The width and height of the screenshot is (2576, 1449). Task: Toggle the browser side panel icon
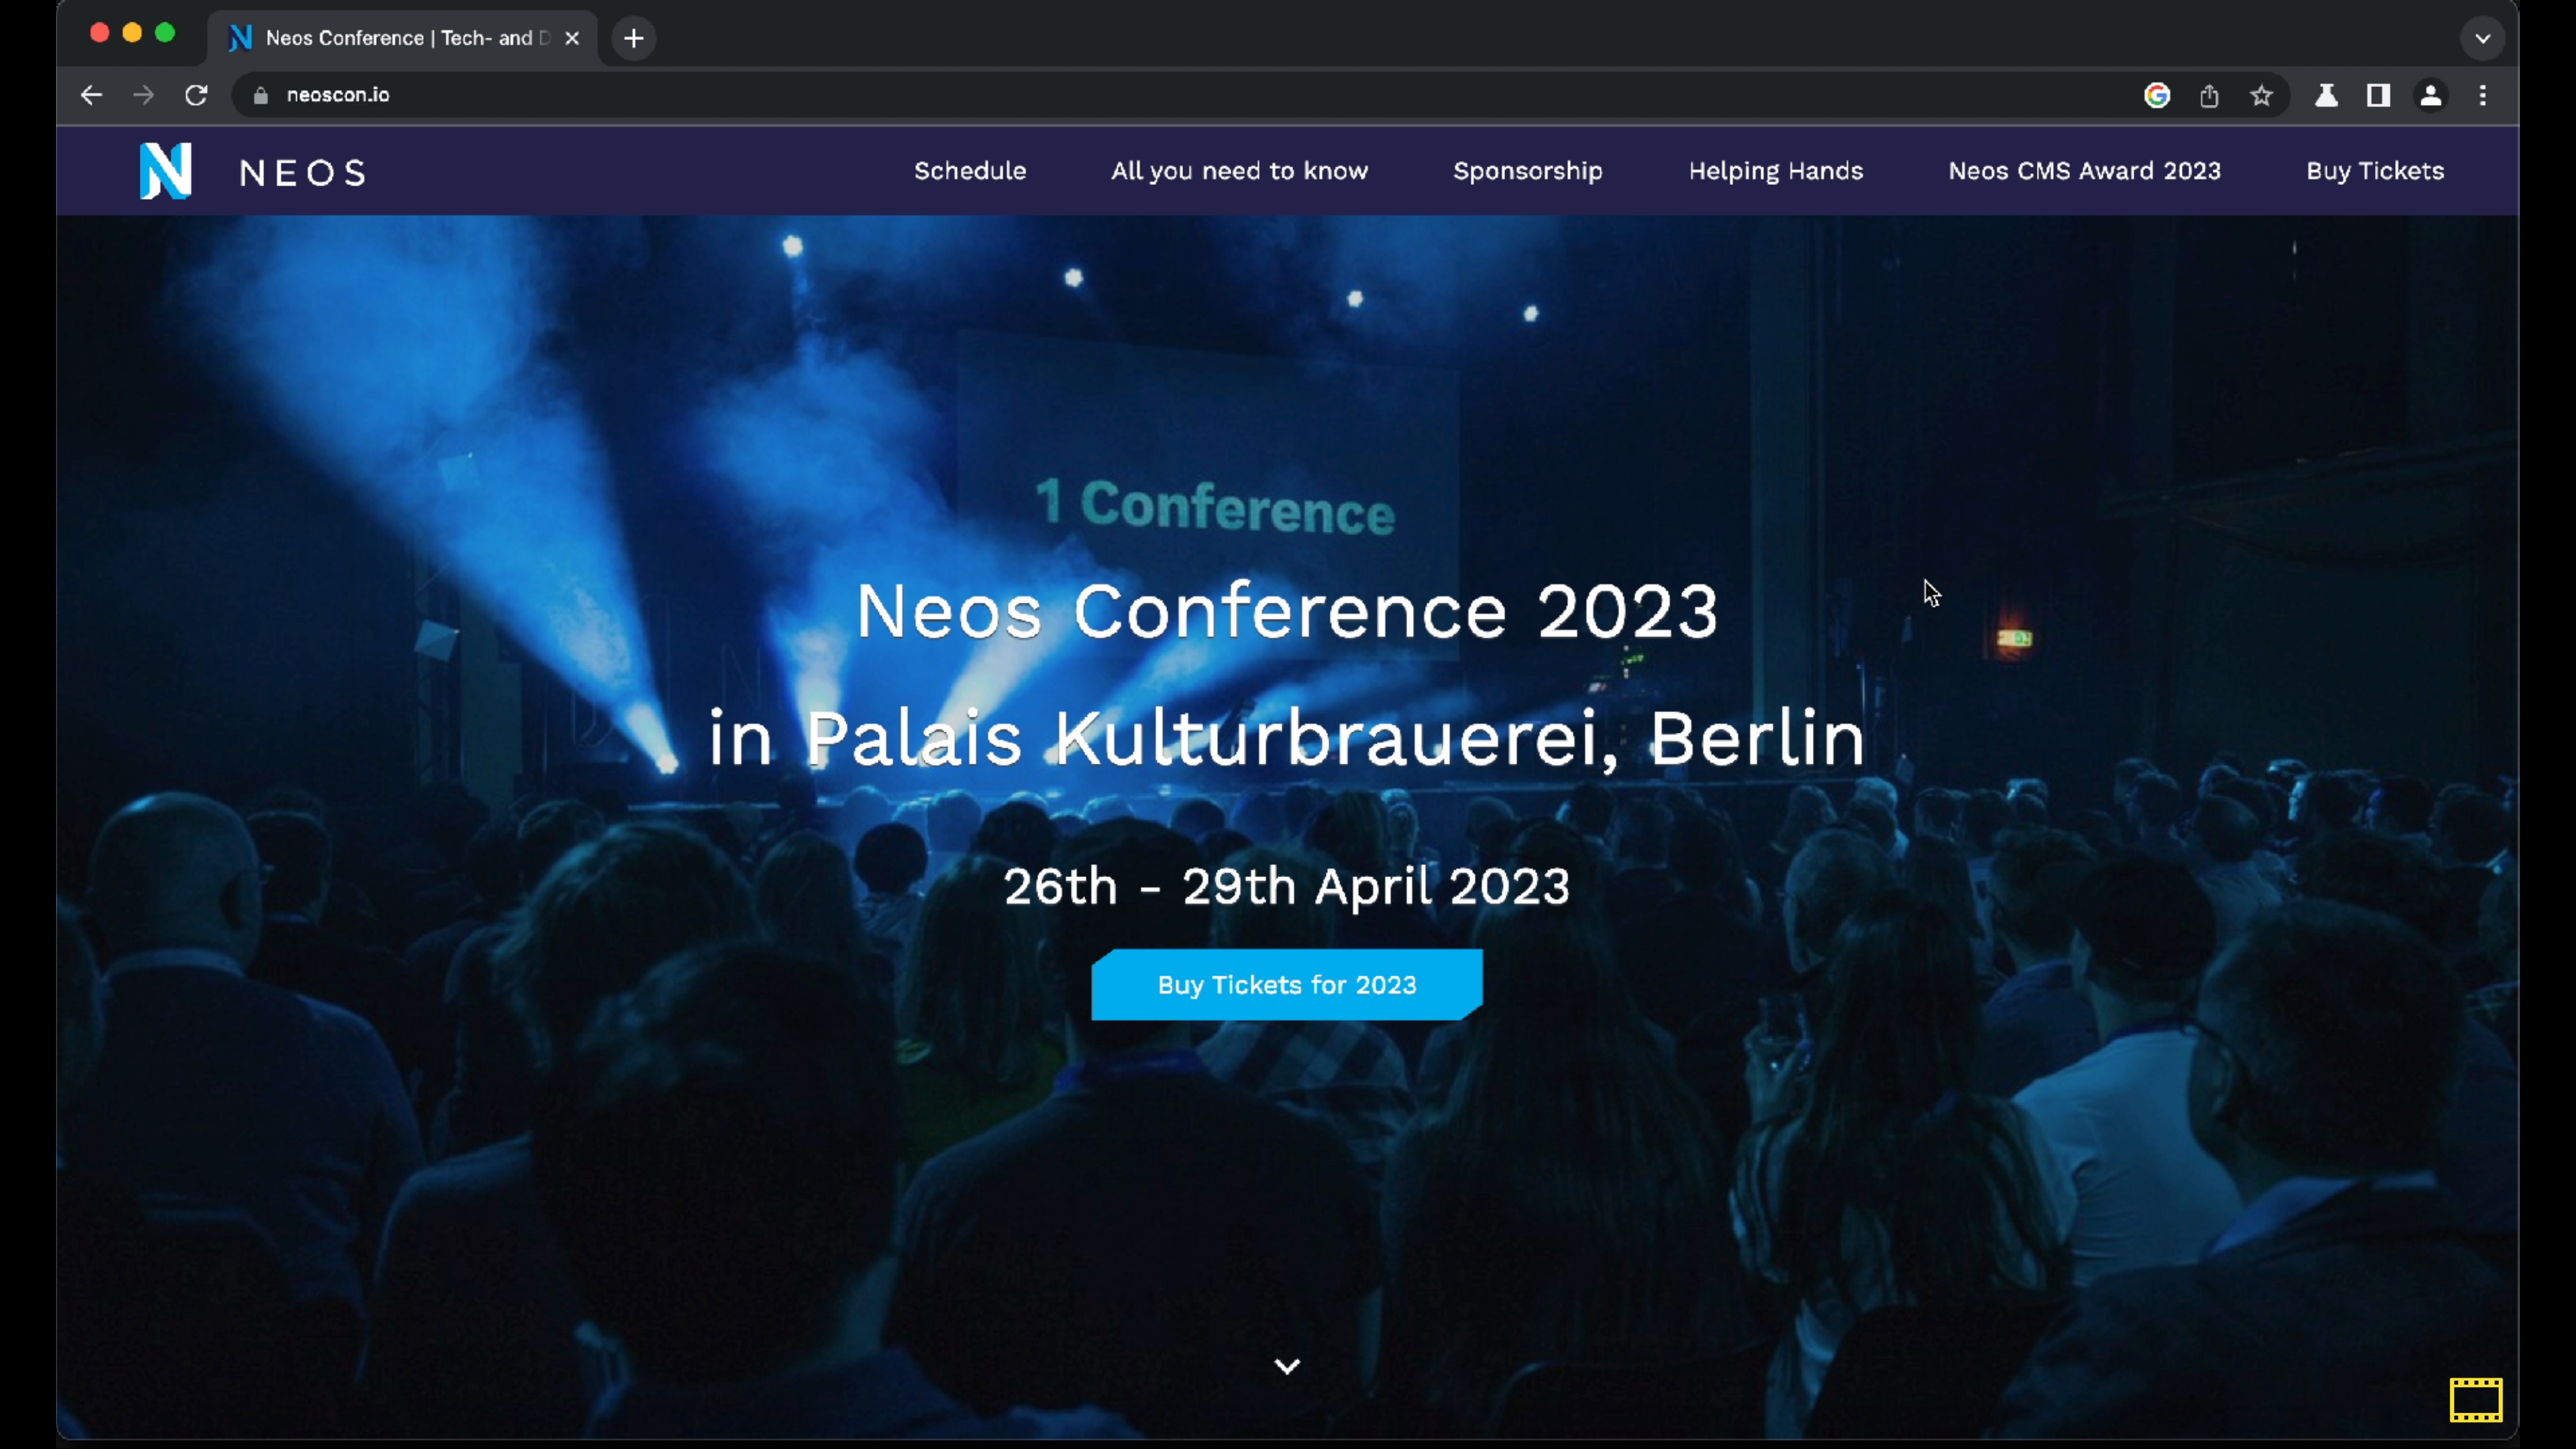point(2378,95)
